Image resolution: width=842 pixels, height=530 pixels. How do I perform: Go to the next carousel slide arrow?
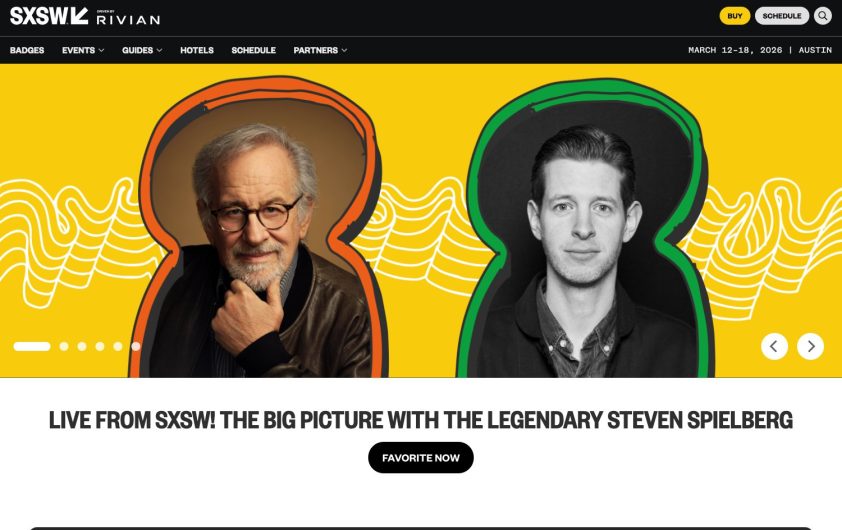tap(810, 346)
